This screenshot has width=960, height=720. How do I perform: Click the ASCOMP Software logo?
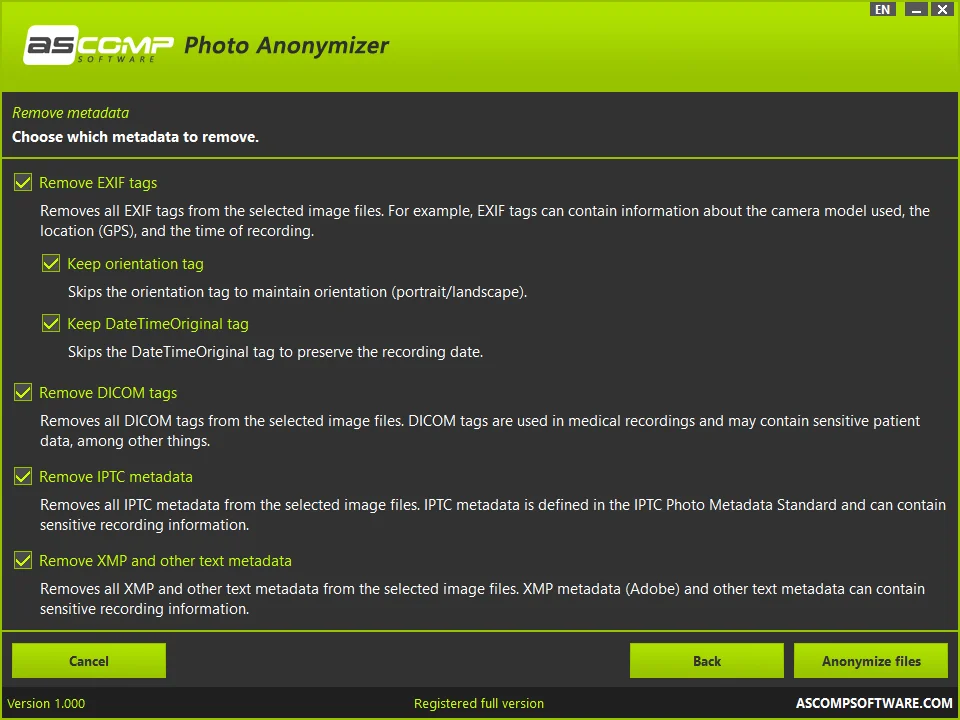[x=99, y=45]
